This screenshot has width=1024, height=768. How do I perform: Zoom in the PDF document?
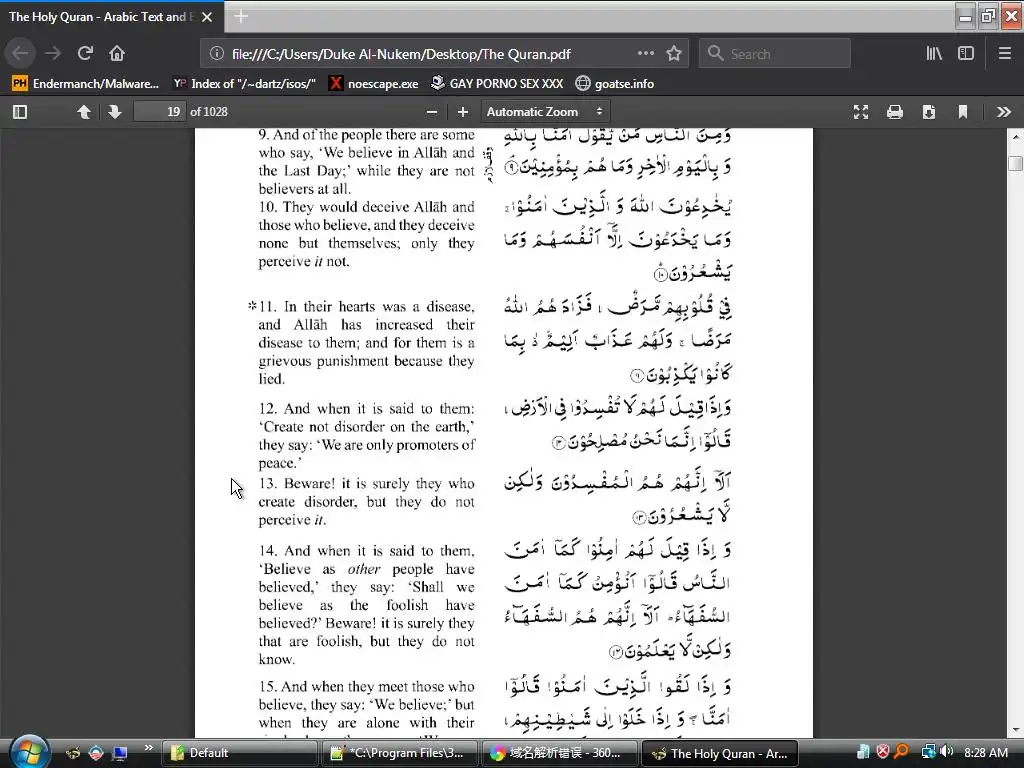463,112
